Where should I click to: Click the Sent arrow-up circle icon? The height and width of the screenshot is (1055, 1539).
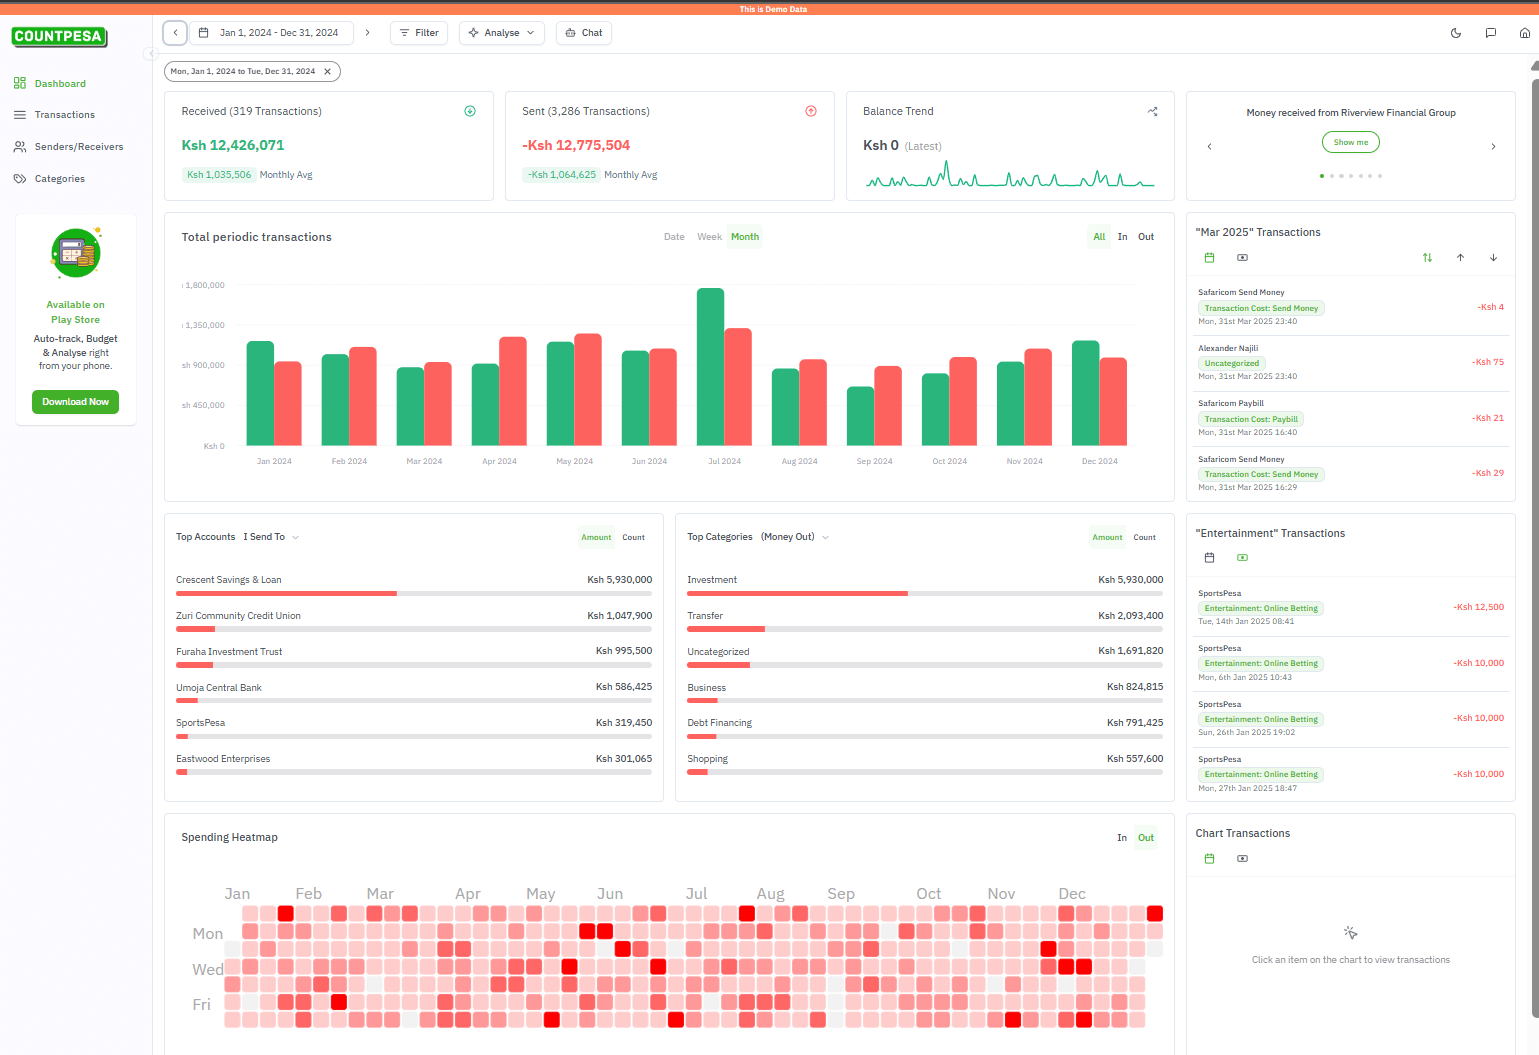811,111
